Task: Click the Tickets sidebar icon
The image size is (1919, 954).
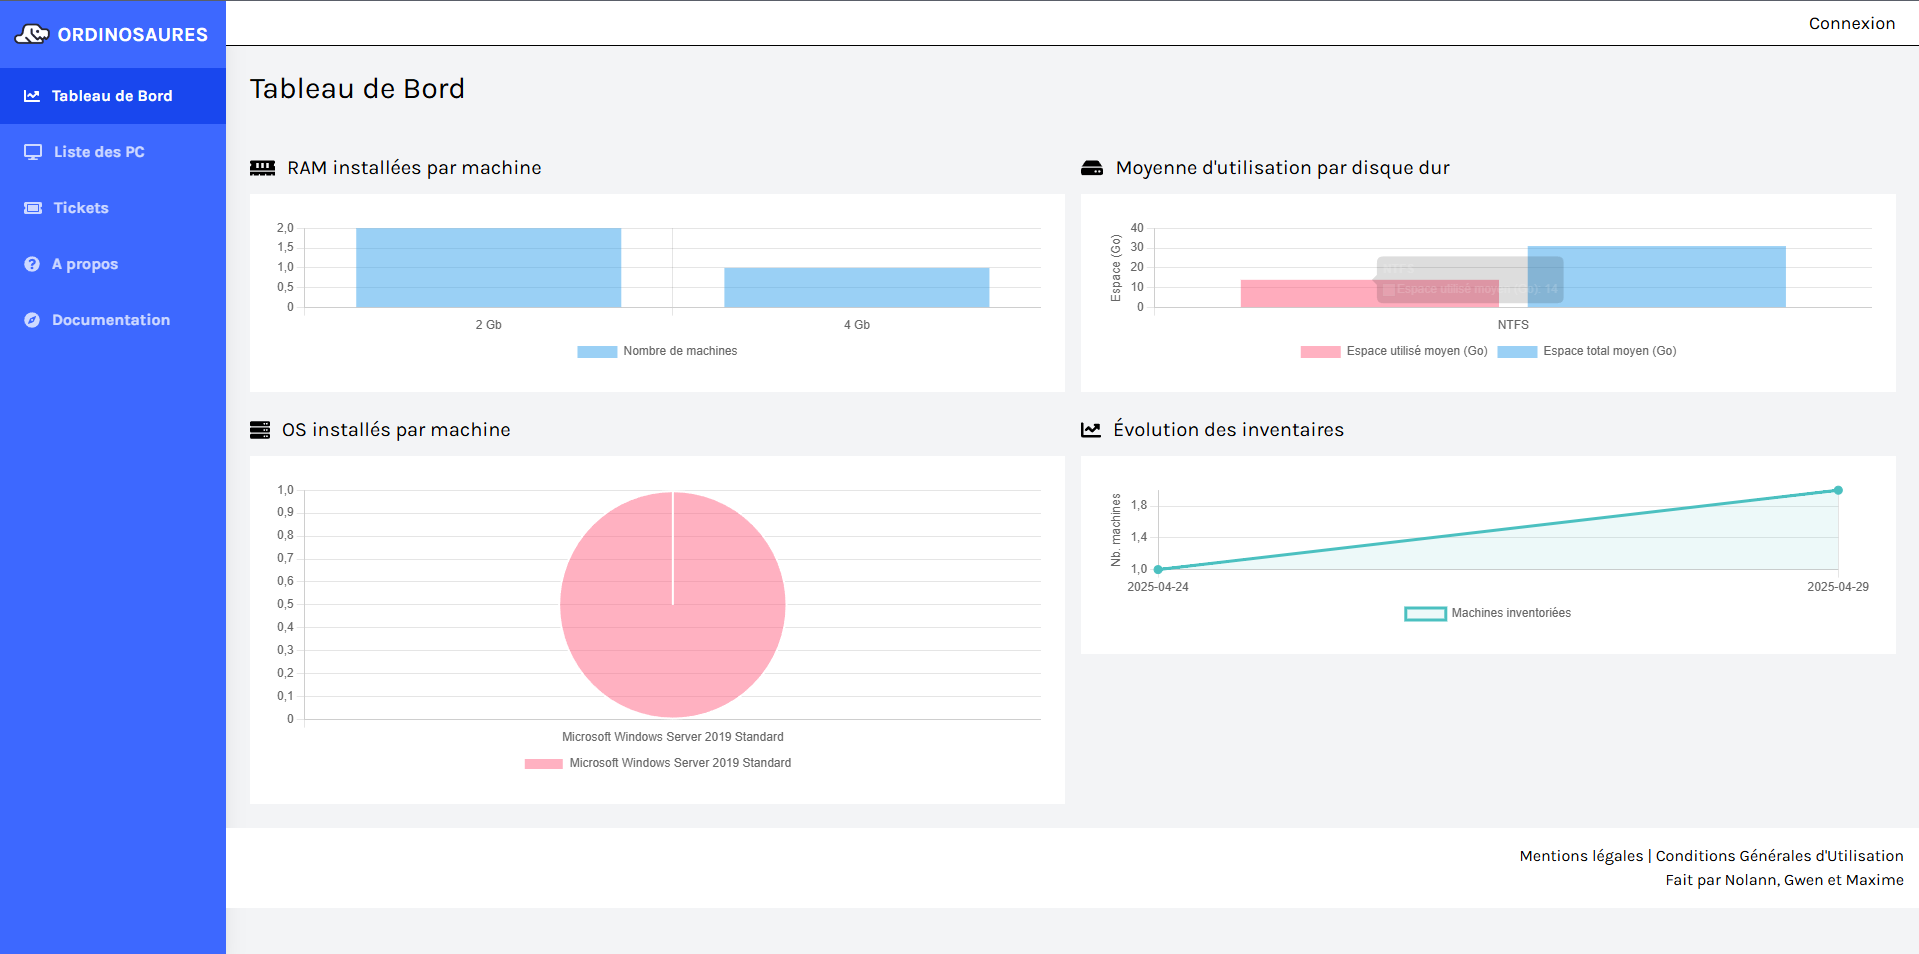Action: 33,208
